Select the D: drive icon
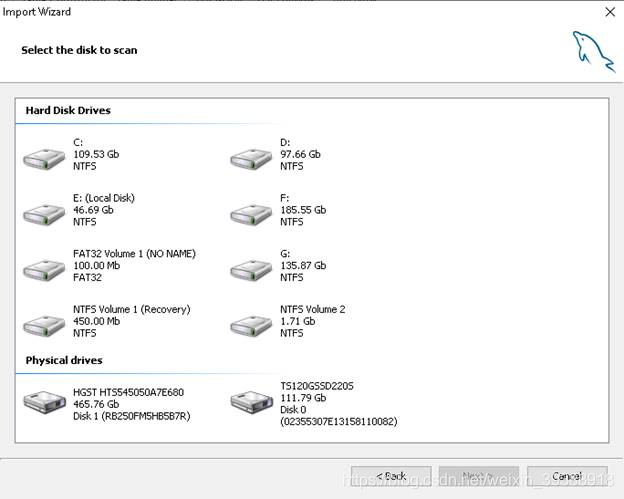624x499 pixels. [x=252, y=158]
